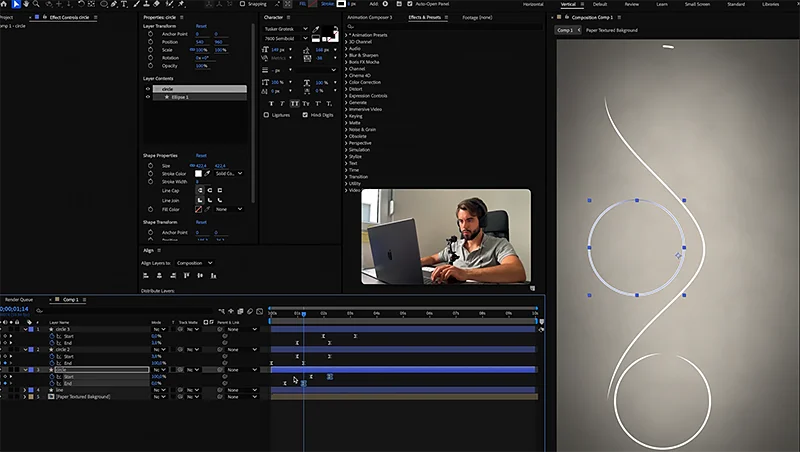This screenshot has height=452, width=800.
Task: Click the align top icon
Action: (x=186, y=275)
